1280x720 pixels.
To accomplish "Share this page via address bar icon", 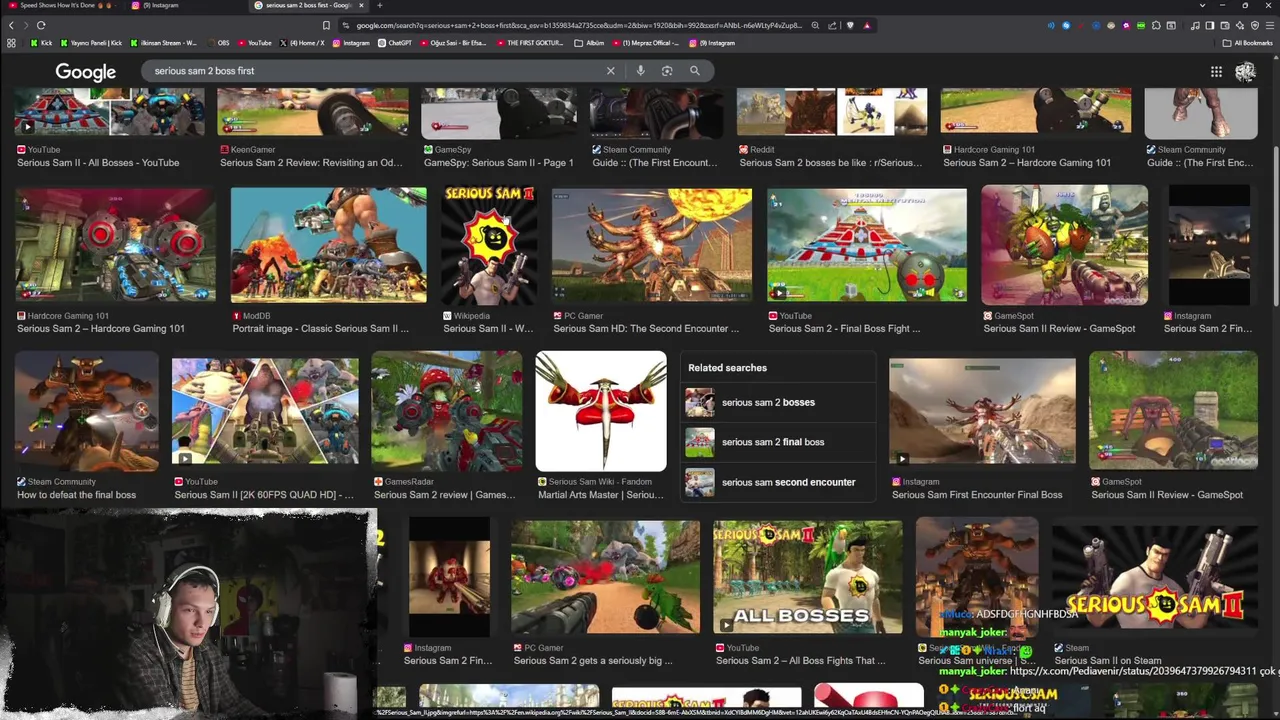I will pyautogui.click(x=832, y=25).
